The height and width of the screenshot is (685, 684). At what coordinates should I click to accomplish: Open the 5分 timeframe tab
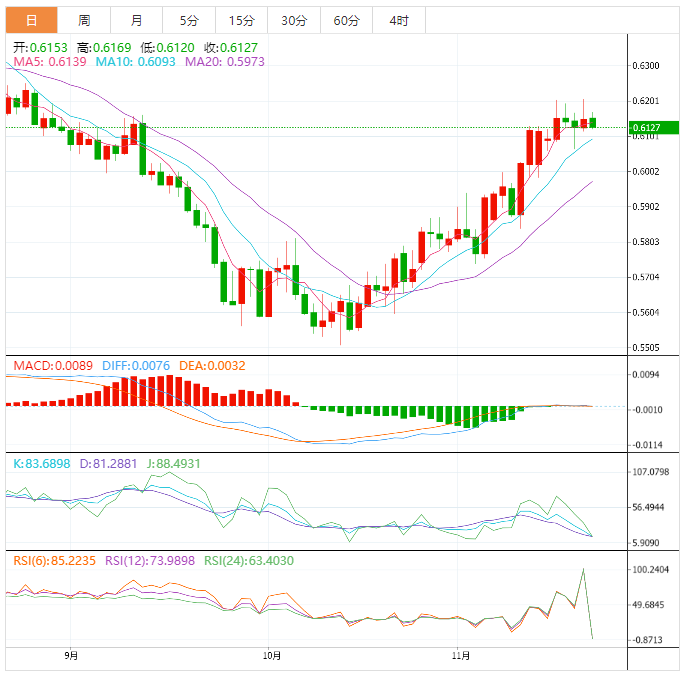[x=189, y=20]
